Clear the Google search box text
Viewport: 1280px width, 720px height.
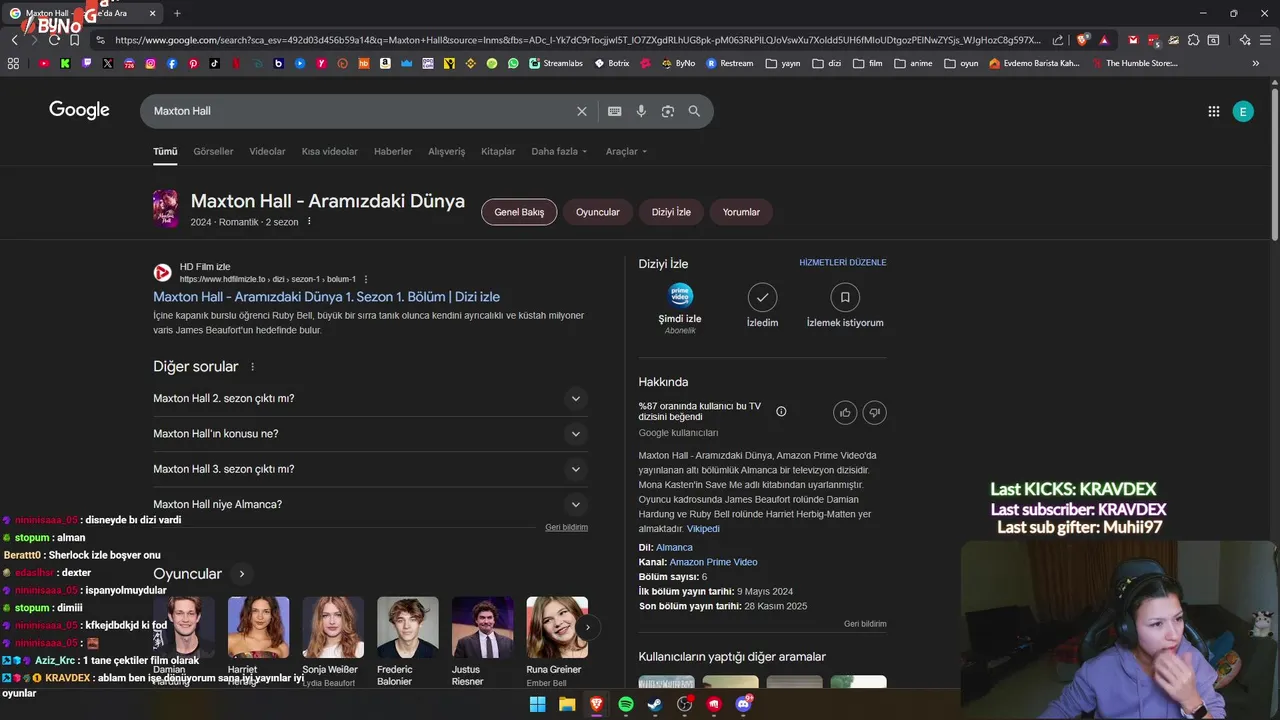(581, 111)
